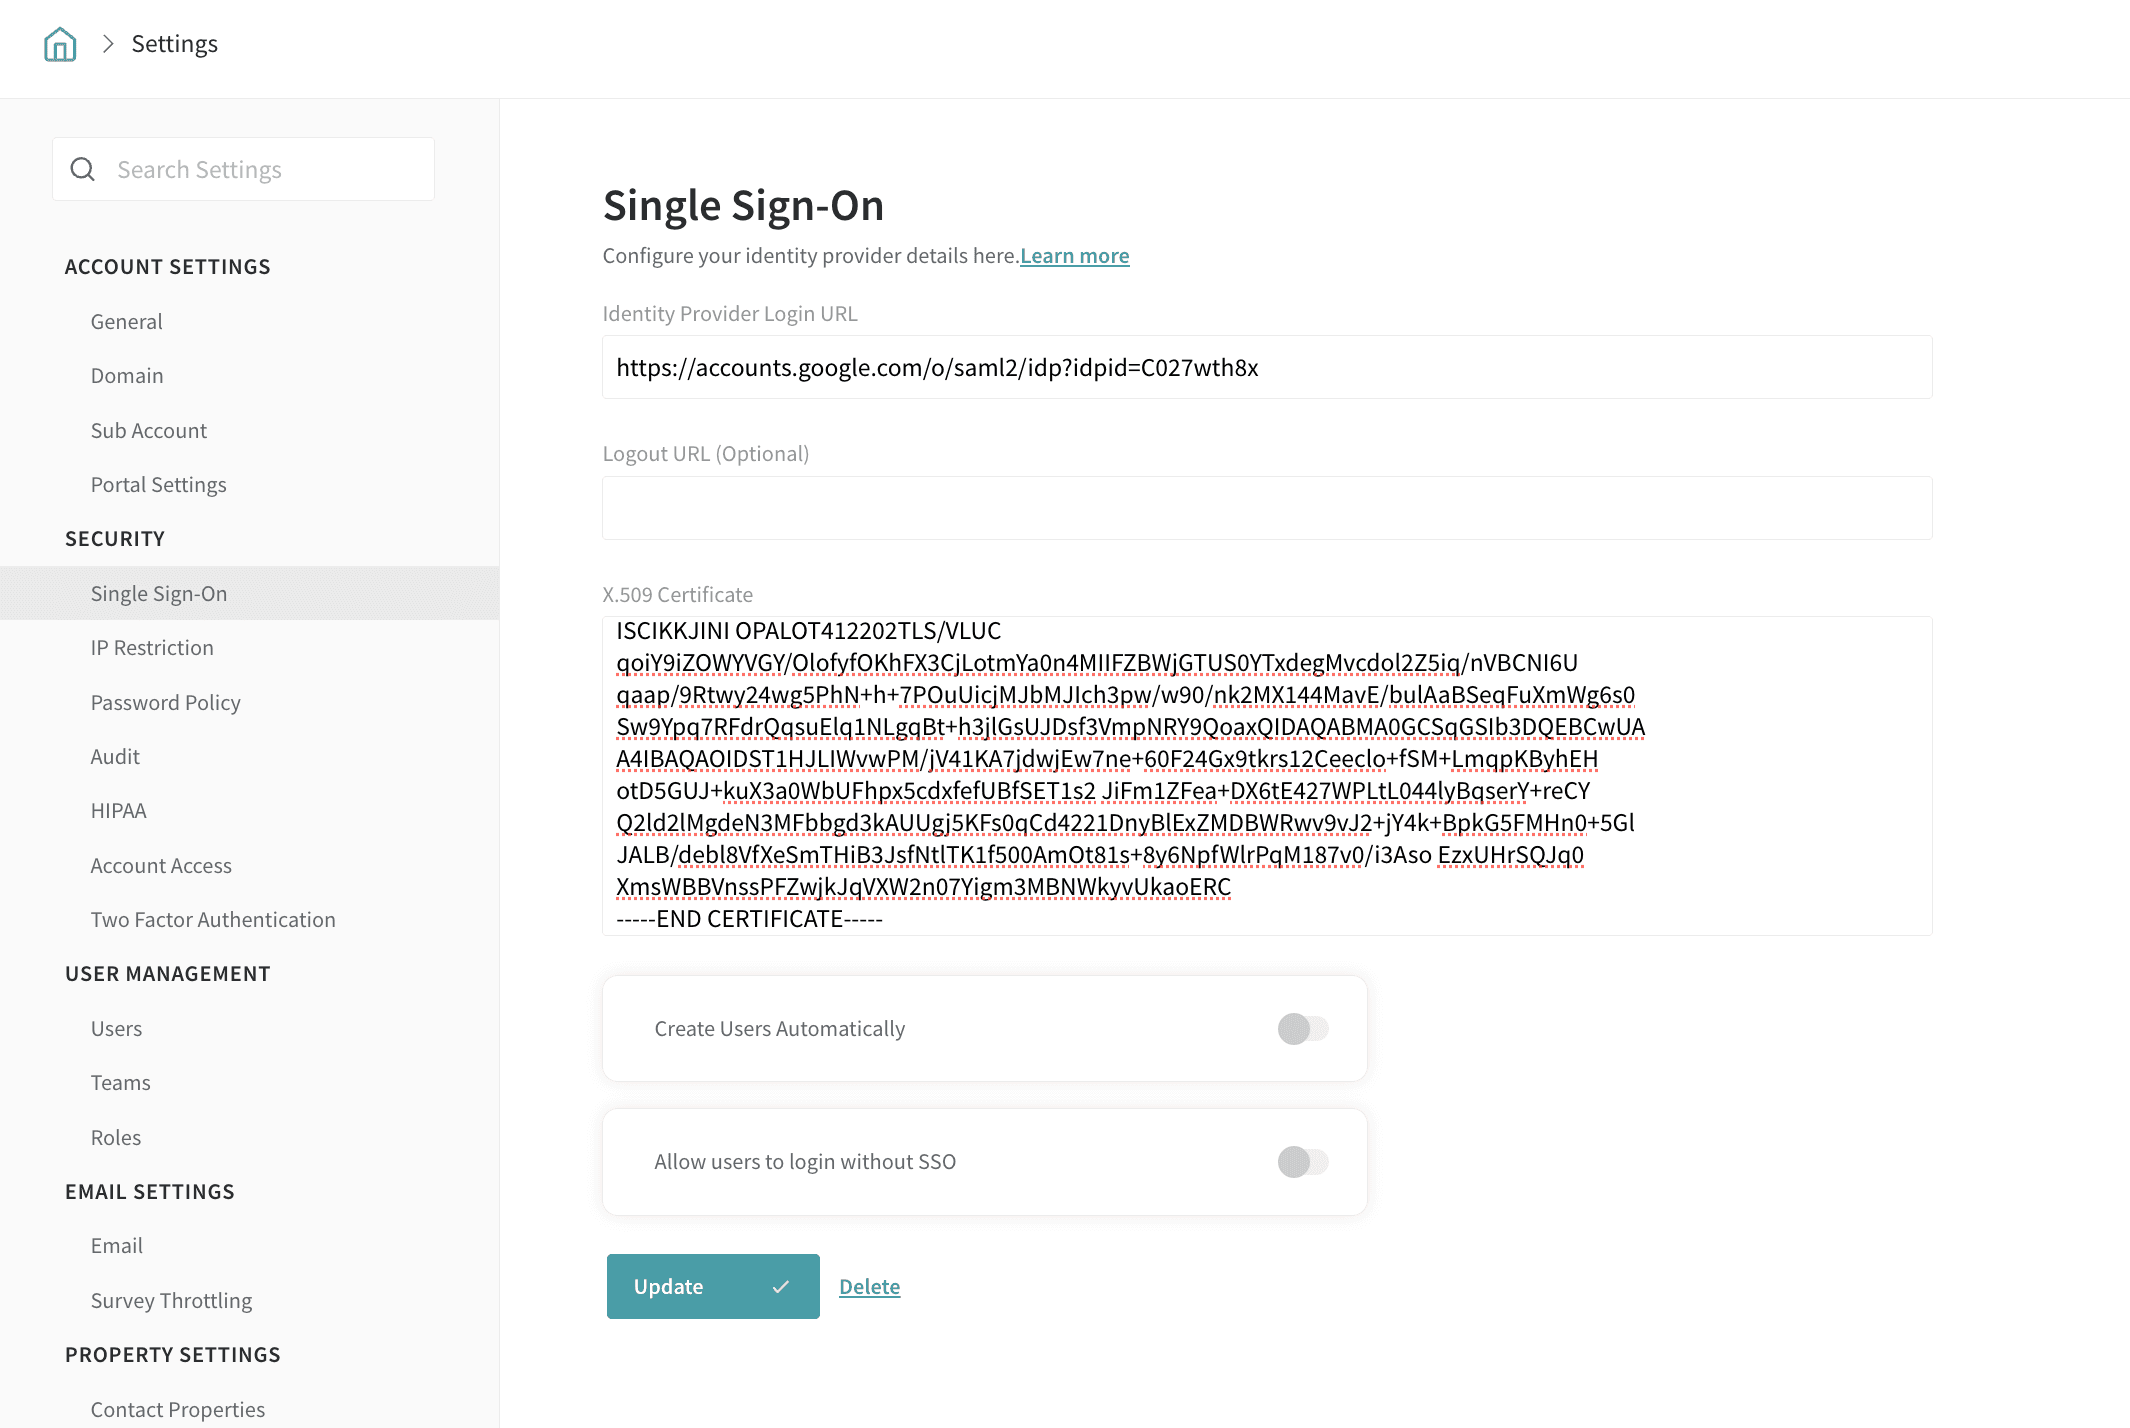Open Two Factor Authentication settings
The image size is (2130, 1428).
213,920
